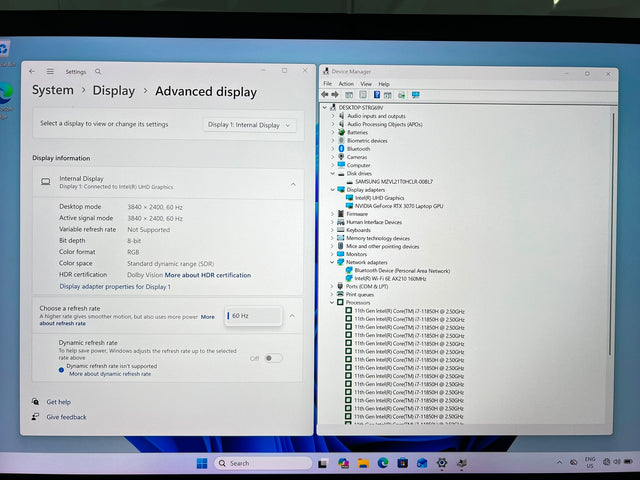Click the blue Help toolbar icon in Device Manager
Screen dimensions: 640x480
[377, 95]
